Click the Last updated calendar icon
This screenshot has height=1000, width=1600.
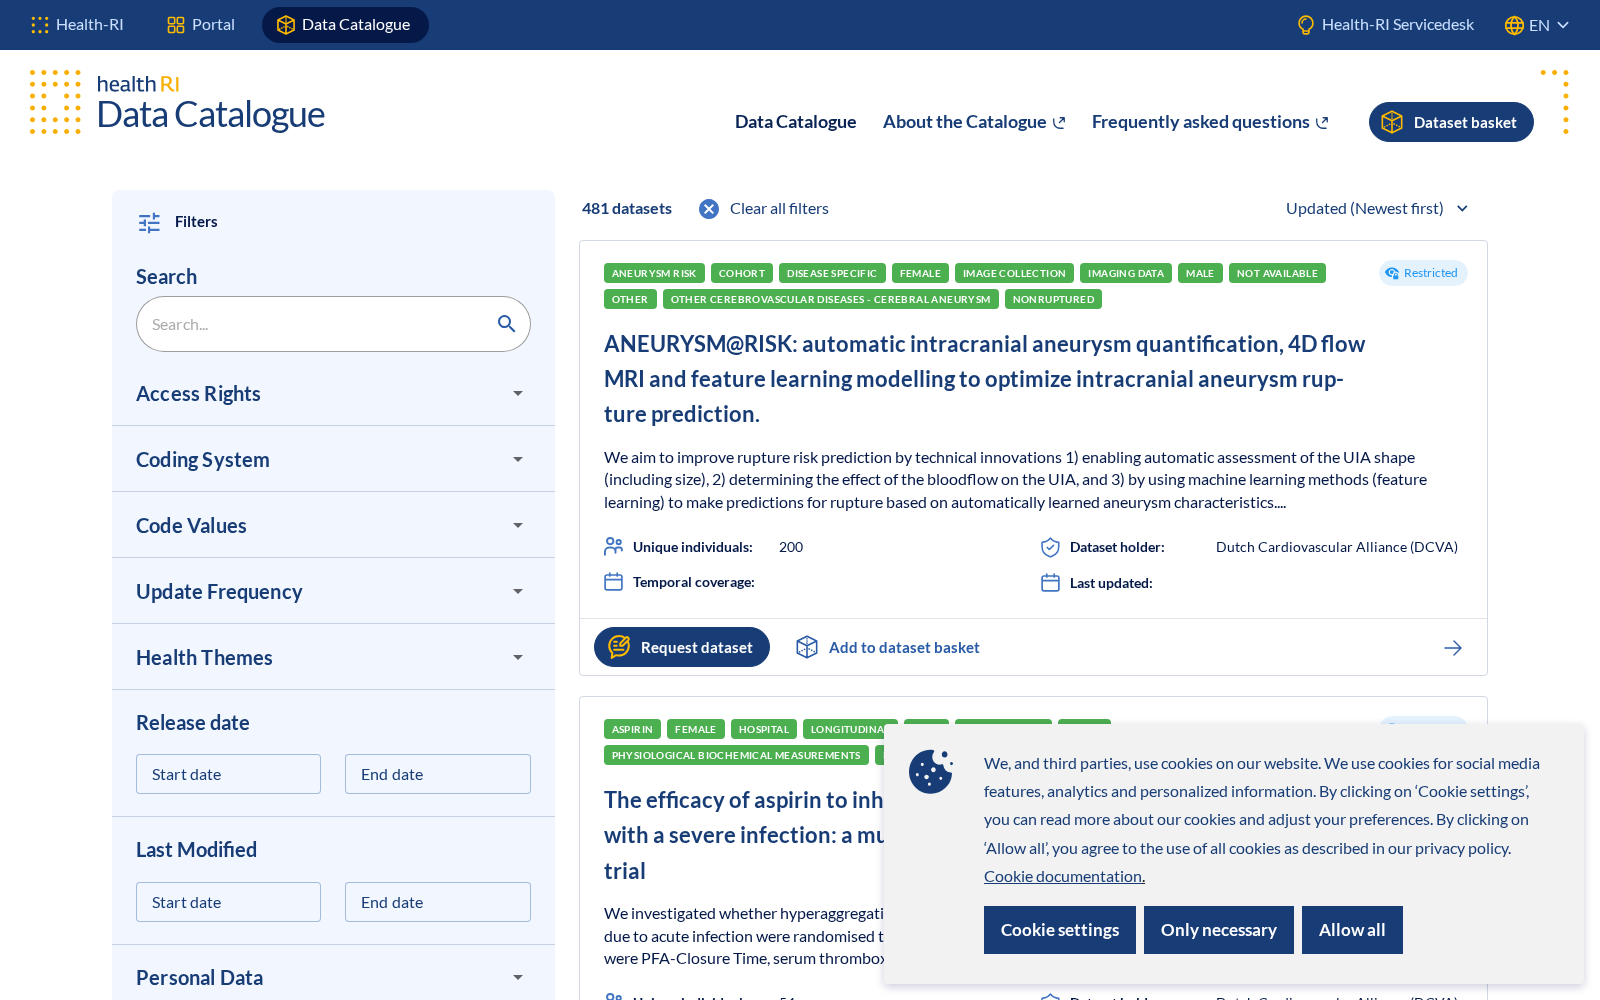tap(1050, 583)
